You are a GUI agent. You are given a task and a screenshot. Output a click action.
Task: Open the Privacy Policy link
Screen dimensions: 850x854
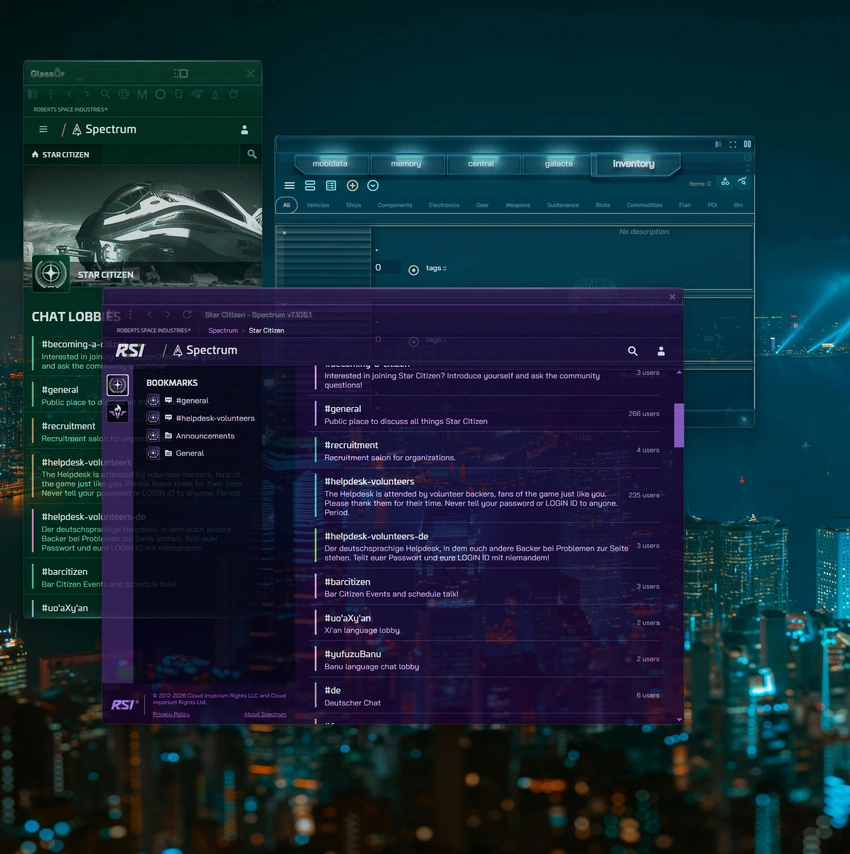click(170, 714)
